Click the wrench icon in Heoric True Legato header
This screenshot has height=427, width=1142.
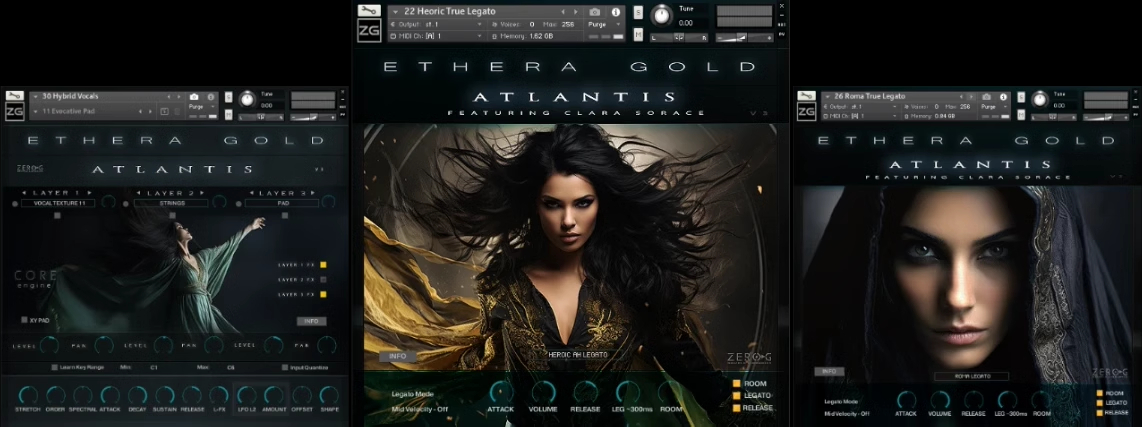pos(369,10)
